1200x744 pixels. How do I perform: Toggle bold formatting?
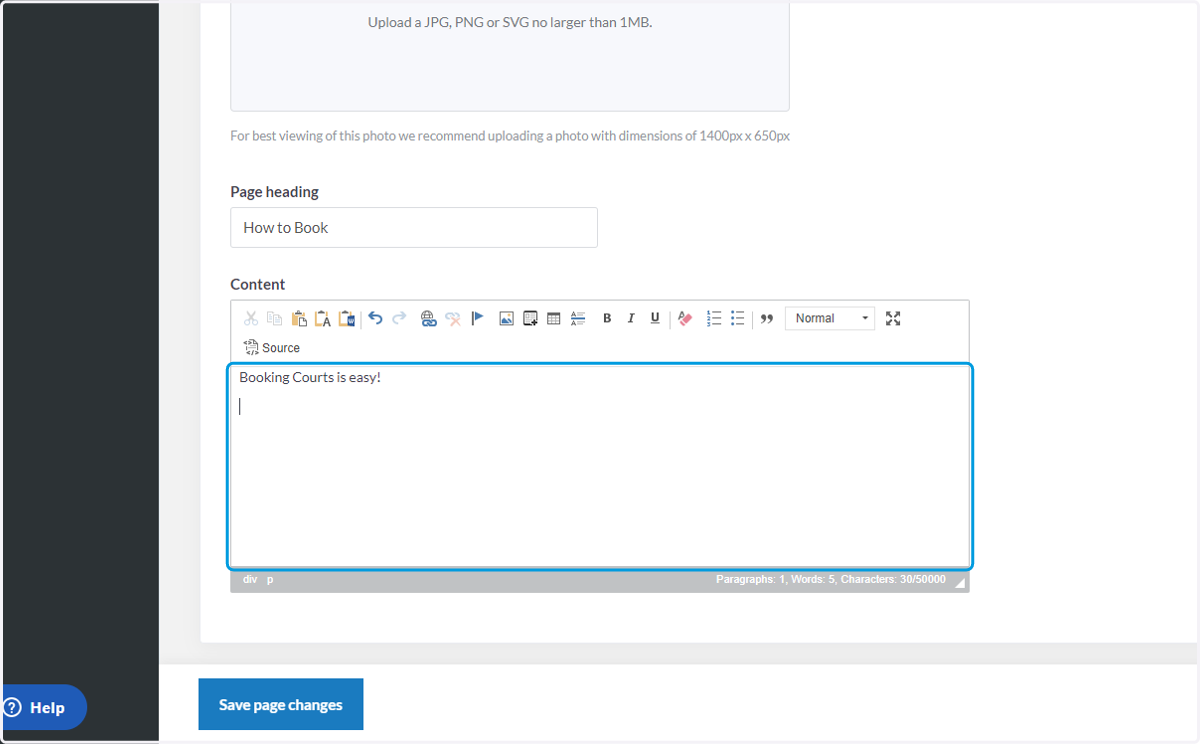607,318
